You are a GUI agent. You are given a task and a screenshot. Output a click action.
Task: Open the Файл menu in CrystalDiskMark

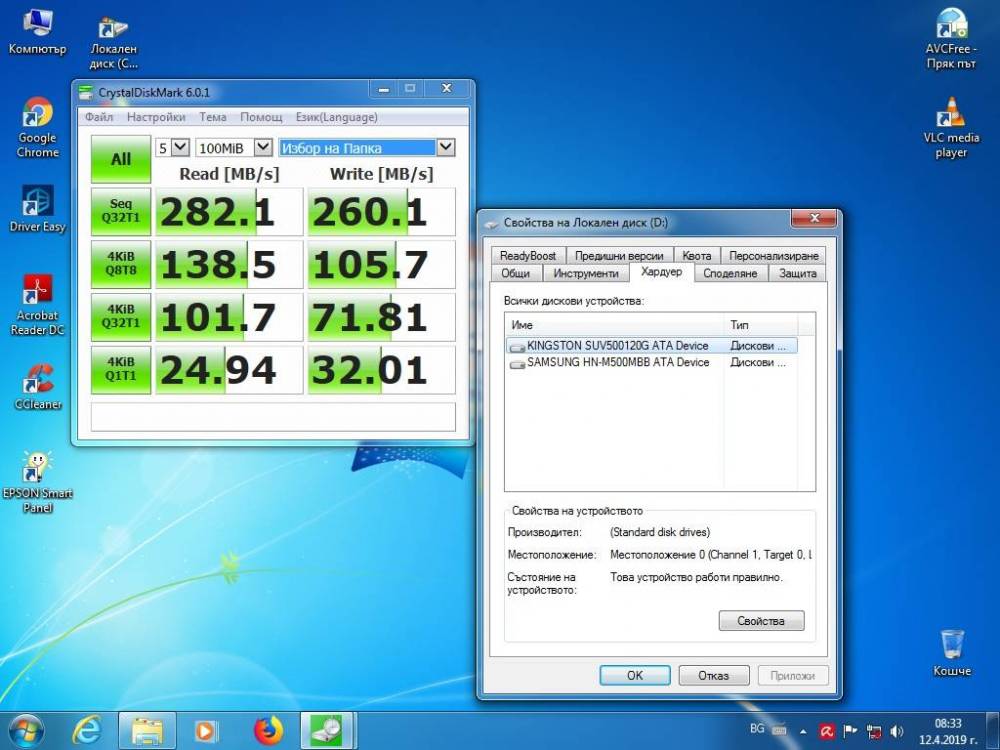click(99, 117)
